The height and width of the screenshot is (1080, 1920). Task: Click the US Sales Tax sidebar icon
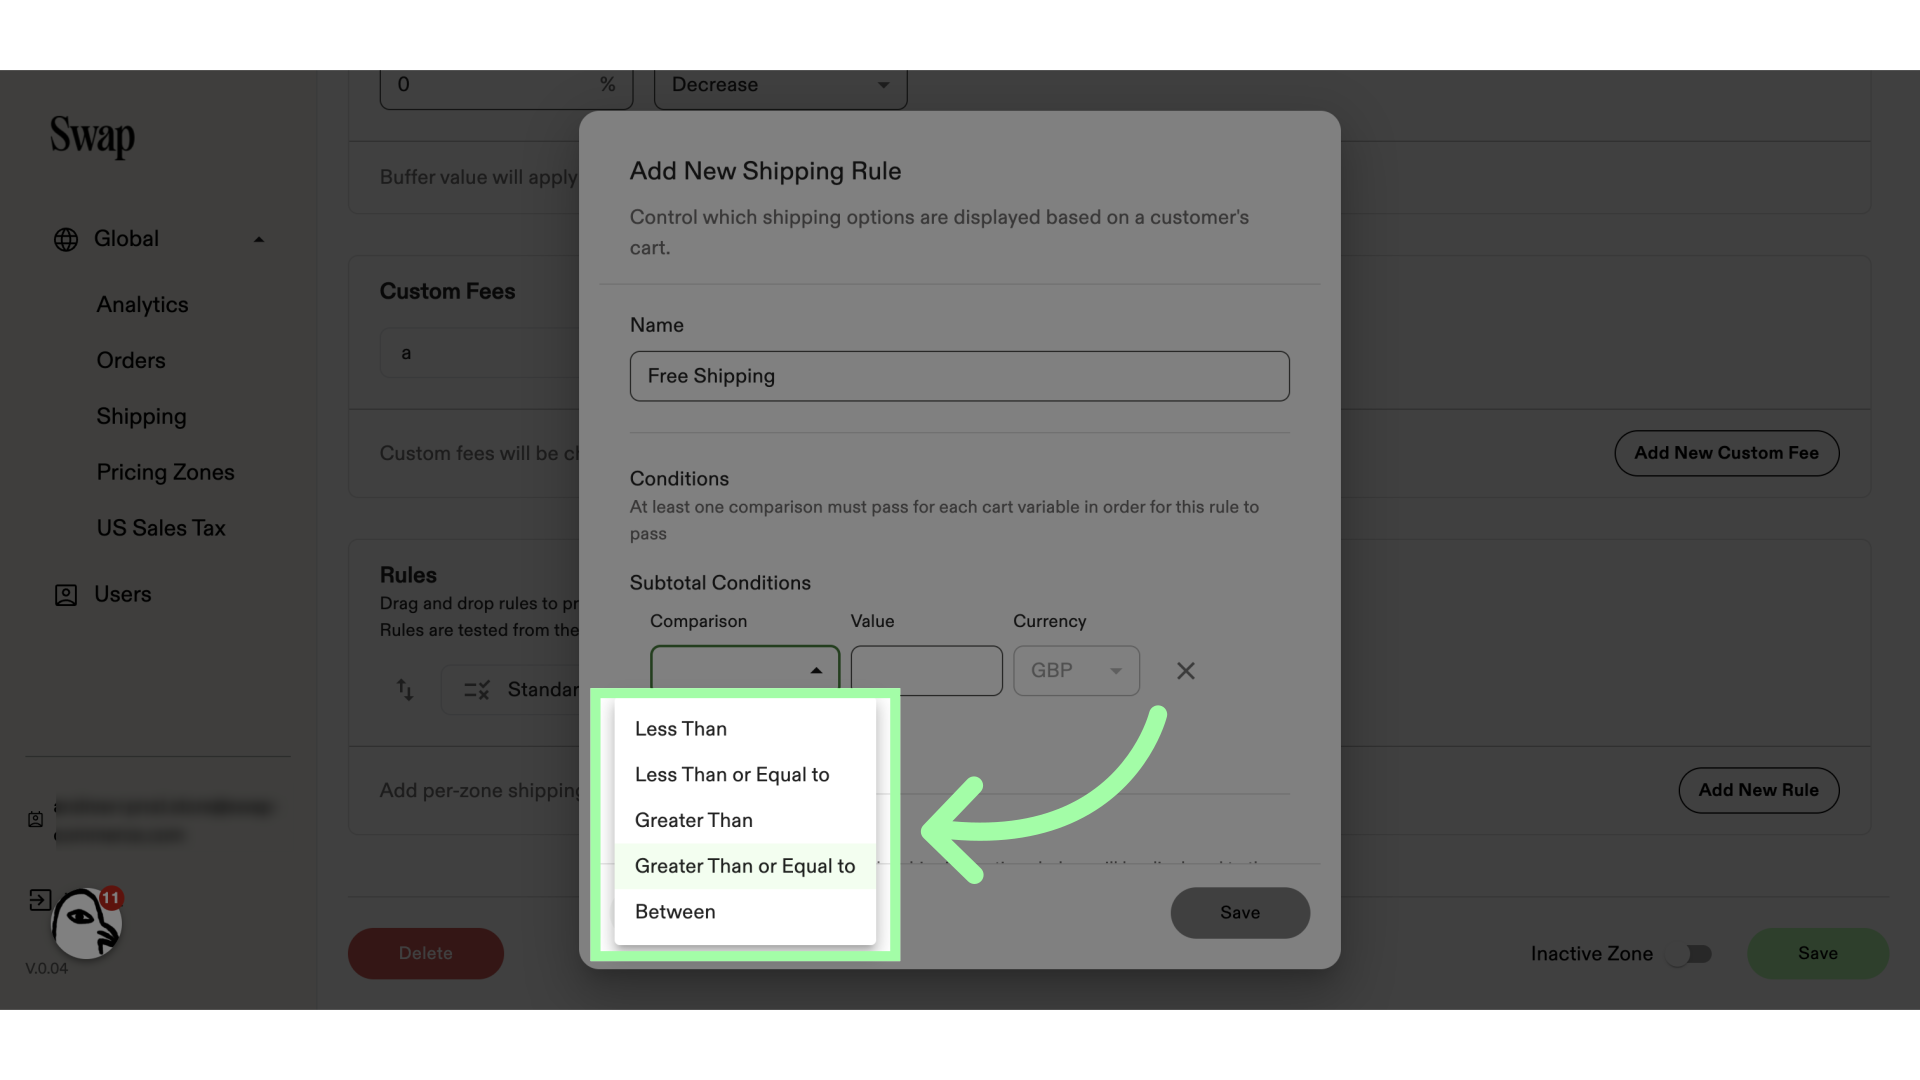click(x=160, y=527)
